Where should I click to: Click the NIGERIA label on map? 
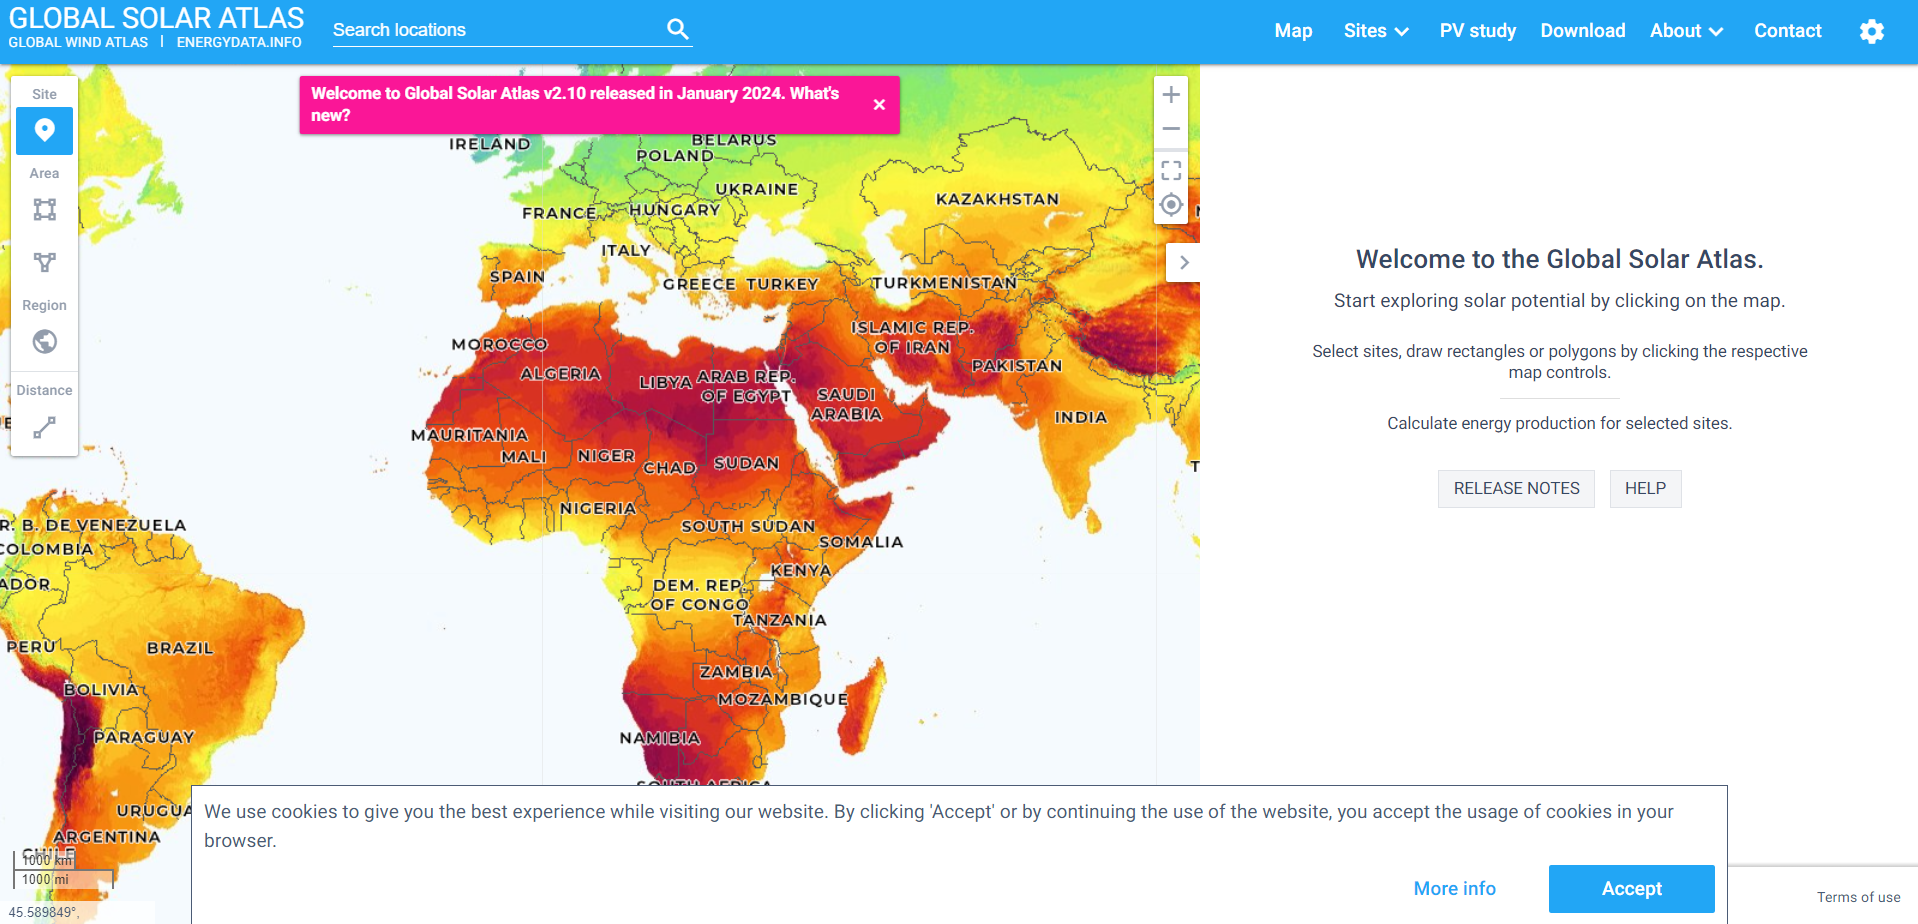[x=598, y=509]
